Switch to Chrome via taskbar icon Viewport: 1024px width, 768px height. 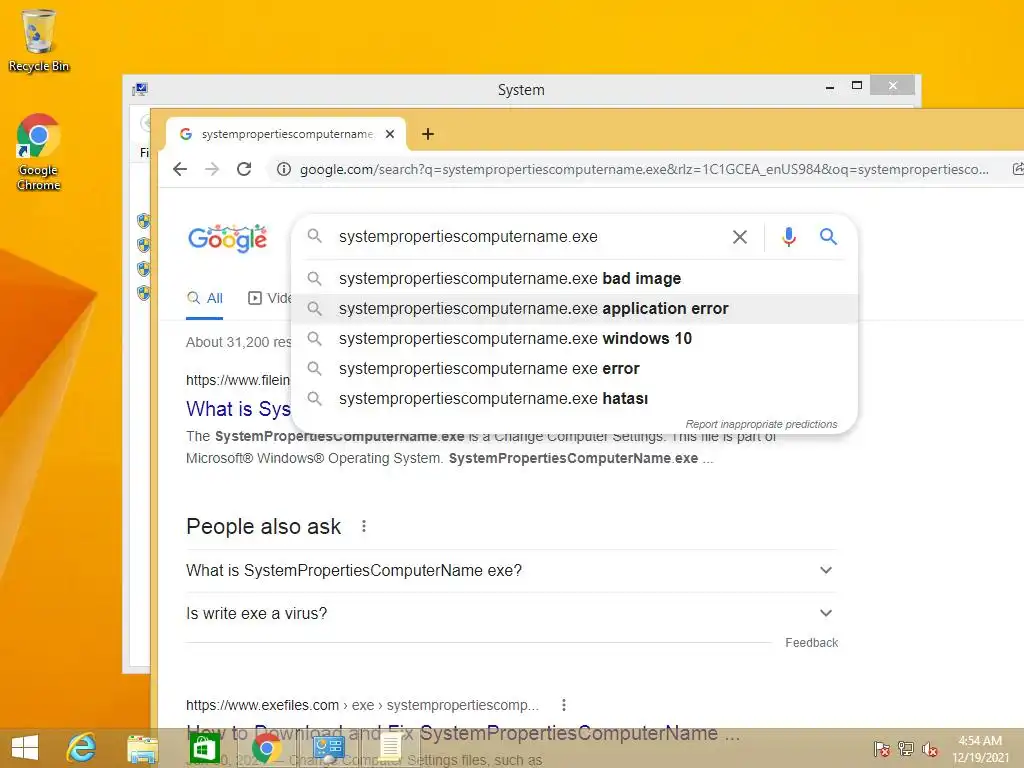(x=266, y=748)
